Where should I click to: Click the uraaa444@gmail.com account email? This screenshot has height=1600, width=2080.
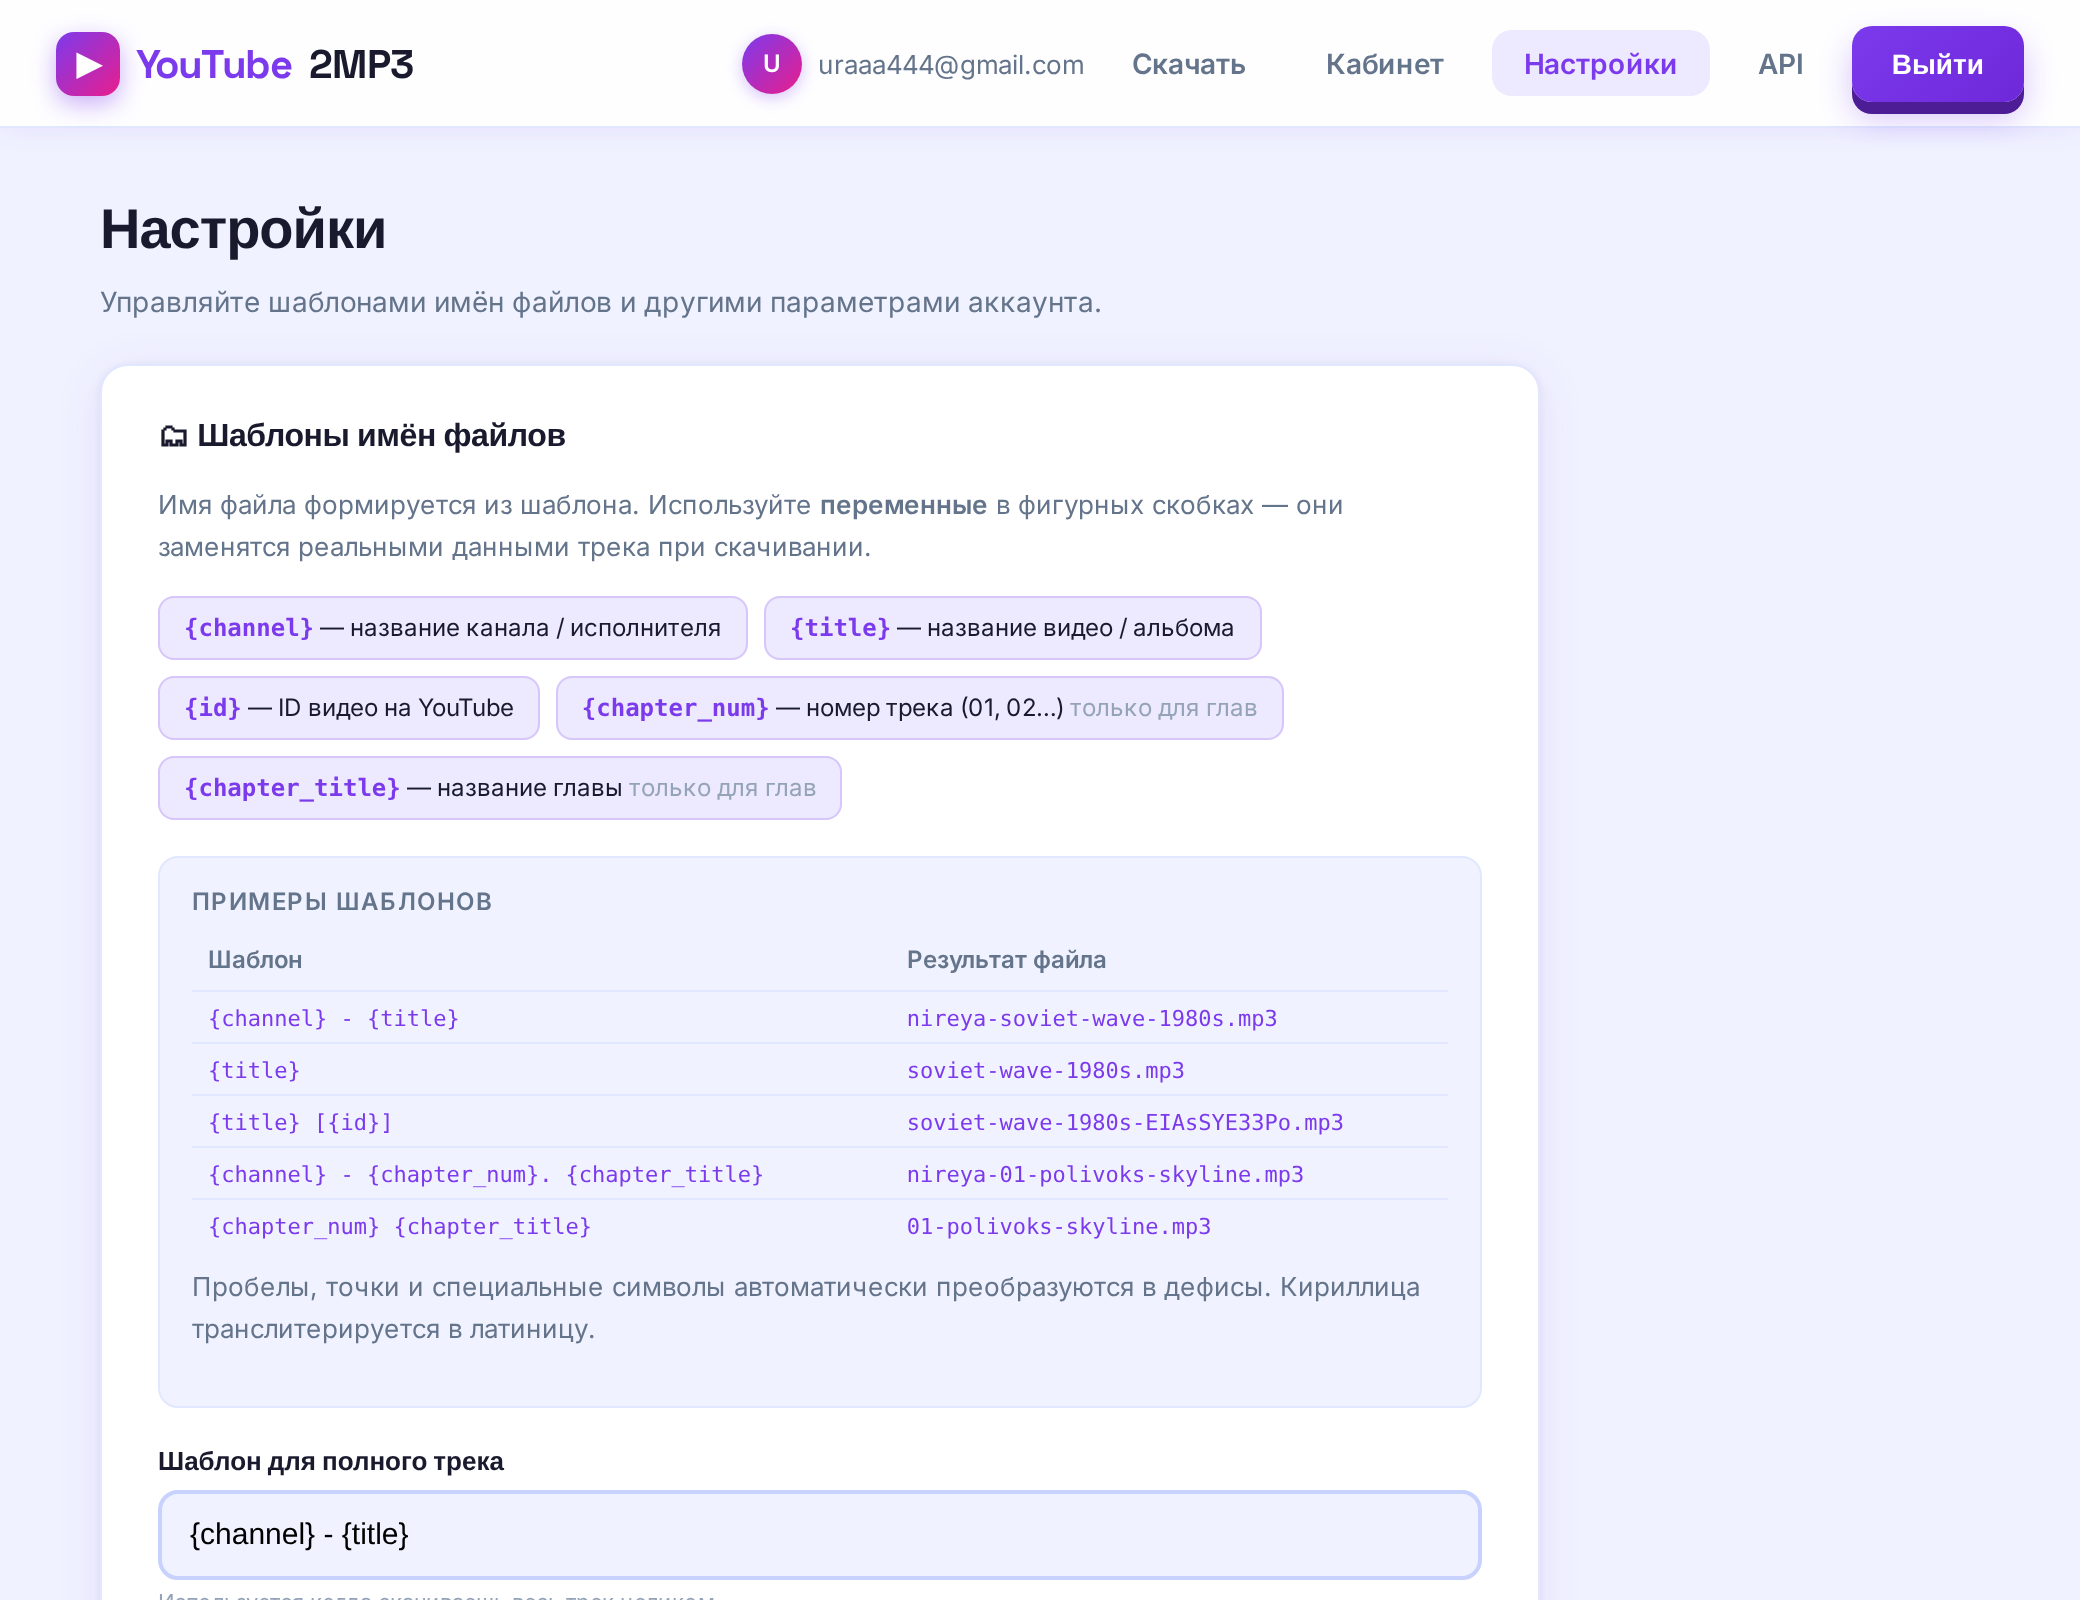click(x=951, y=65)
